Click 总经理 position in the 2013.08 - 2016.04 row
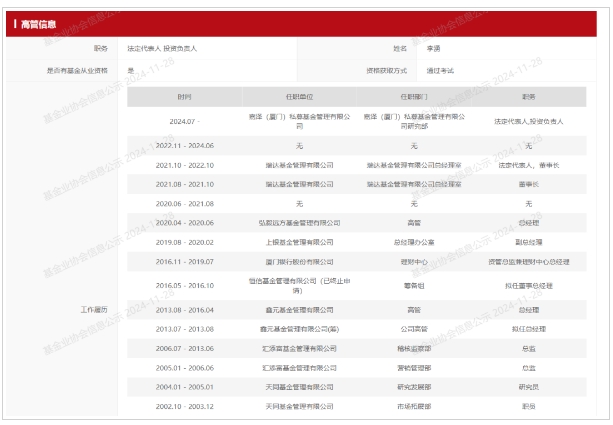 (x=529, y=310)
